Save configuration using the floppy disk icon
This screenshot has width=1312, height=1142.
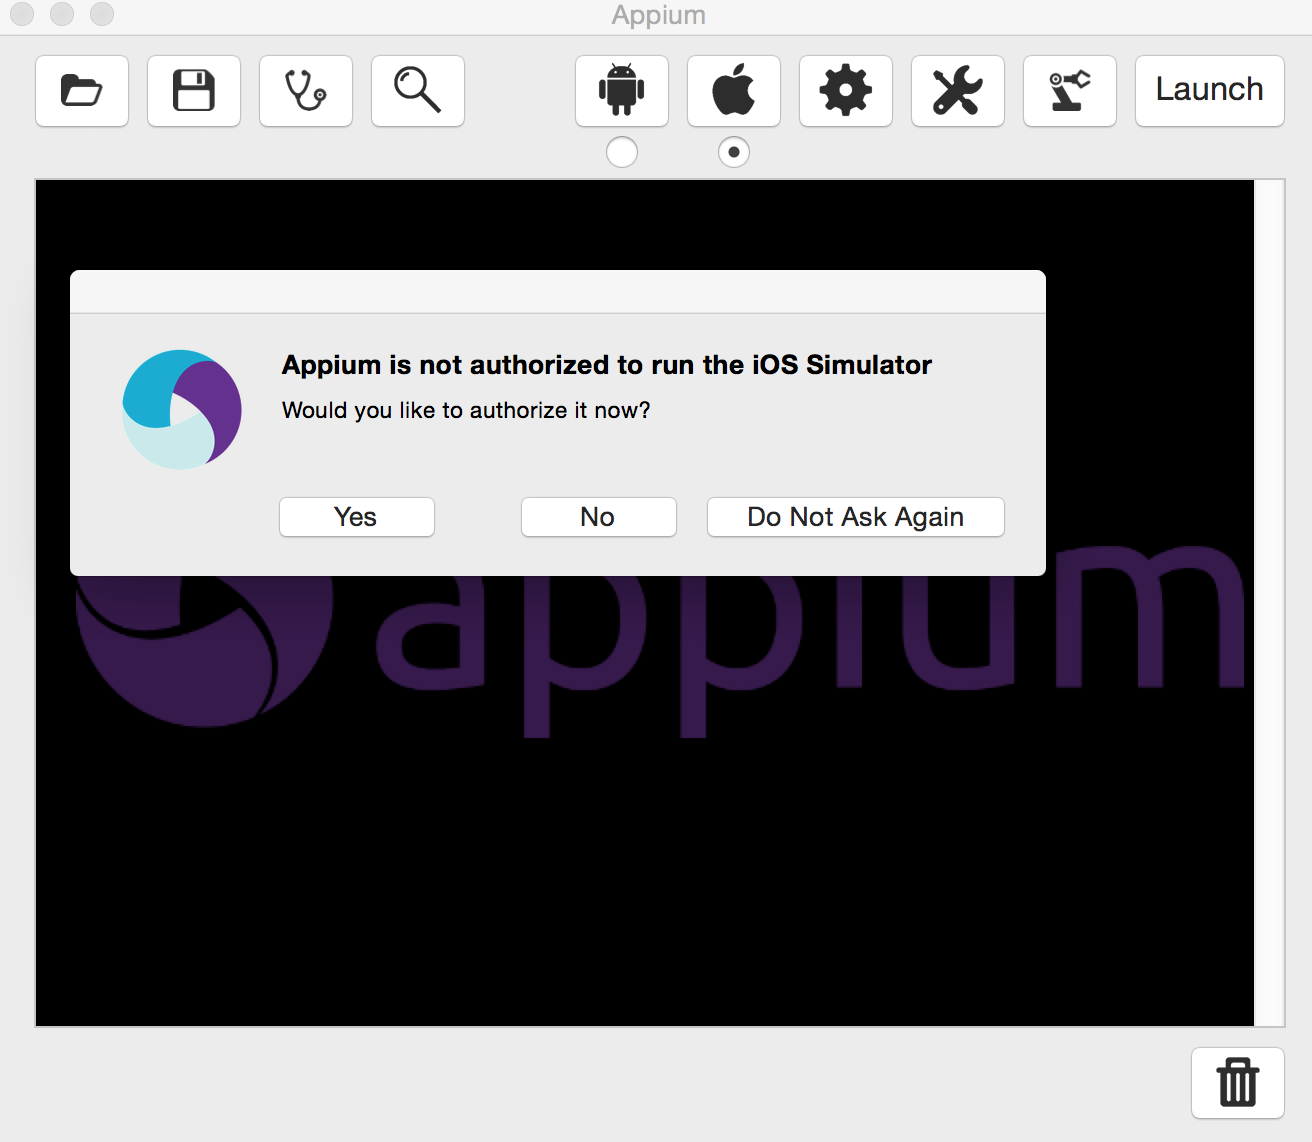(x=194, y=91)
